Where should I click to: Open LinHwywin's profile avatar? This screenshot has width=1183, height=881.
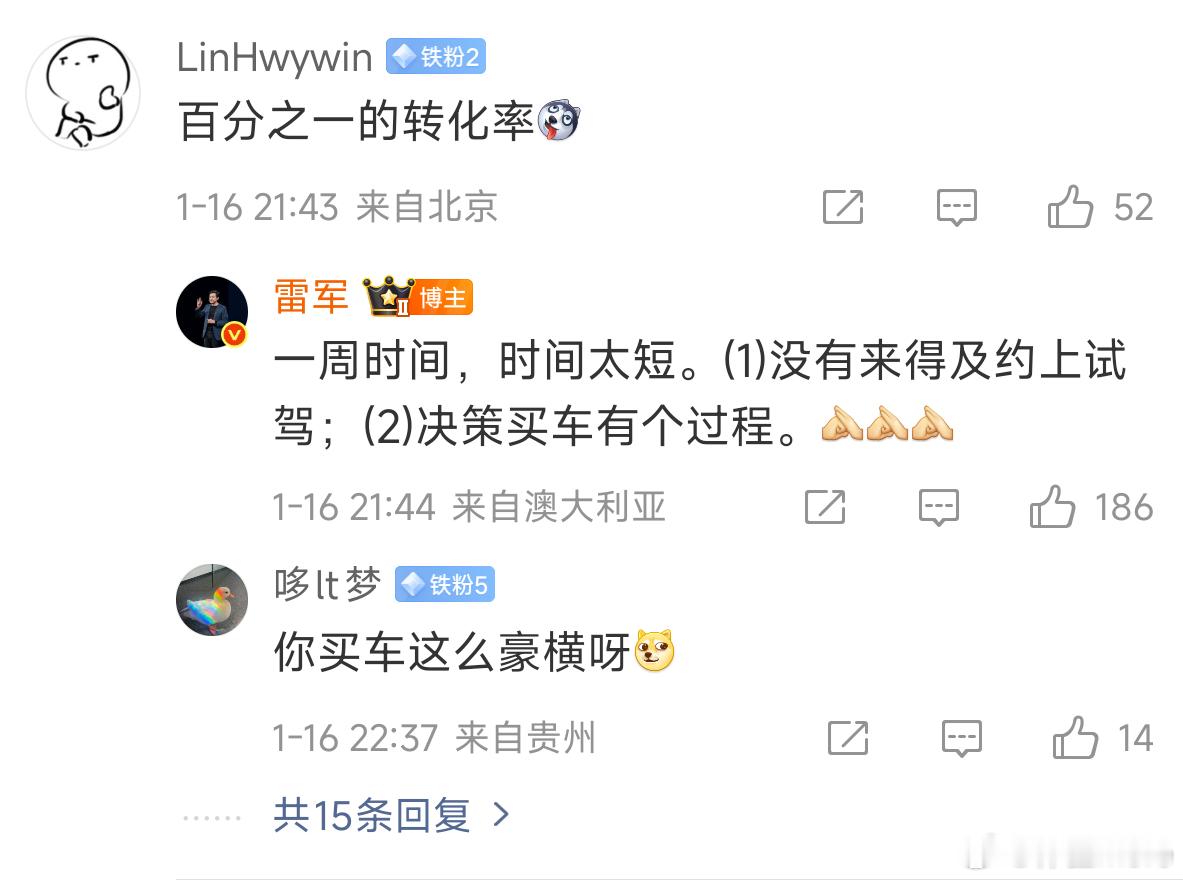83,92
